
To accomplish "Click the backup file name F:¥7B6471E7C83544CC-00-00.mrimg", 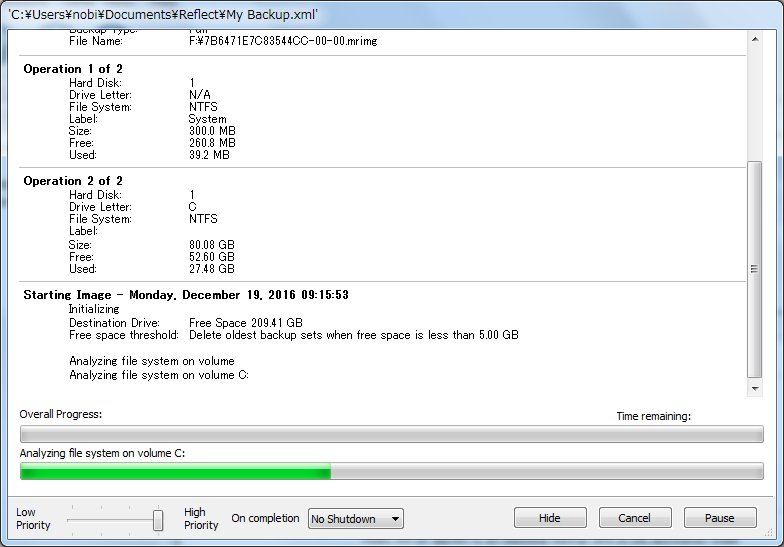I will 283,41.
